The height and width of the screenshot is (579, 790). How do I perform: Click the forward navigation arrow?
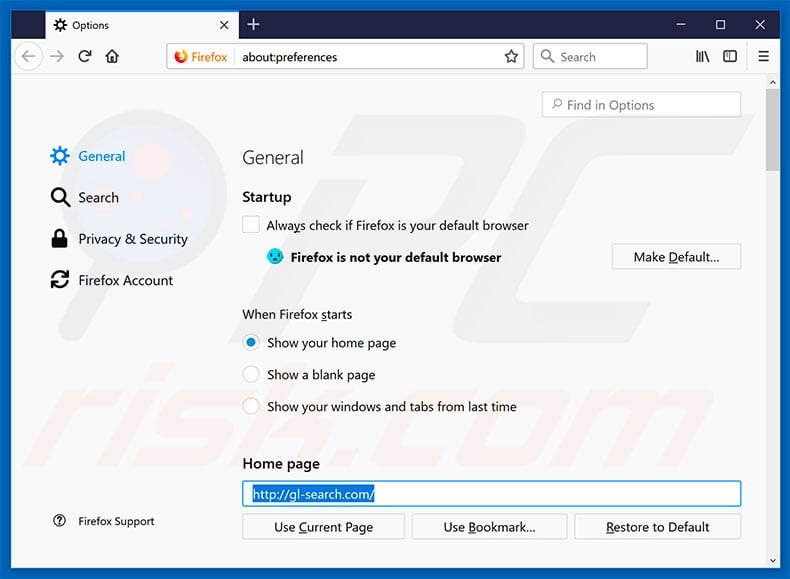(x=57, y=56)
